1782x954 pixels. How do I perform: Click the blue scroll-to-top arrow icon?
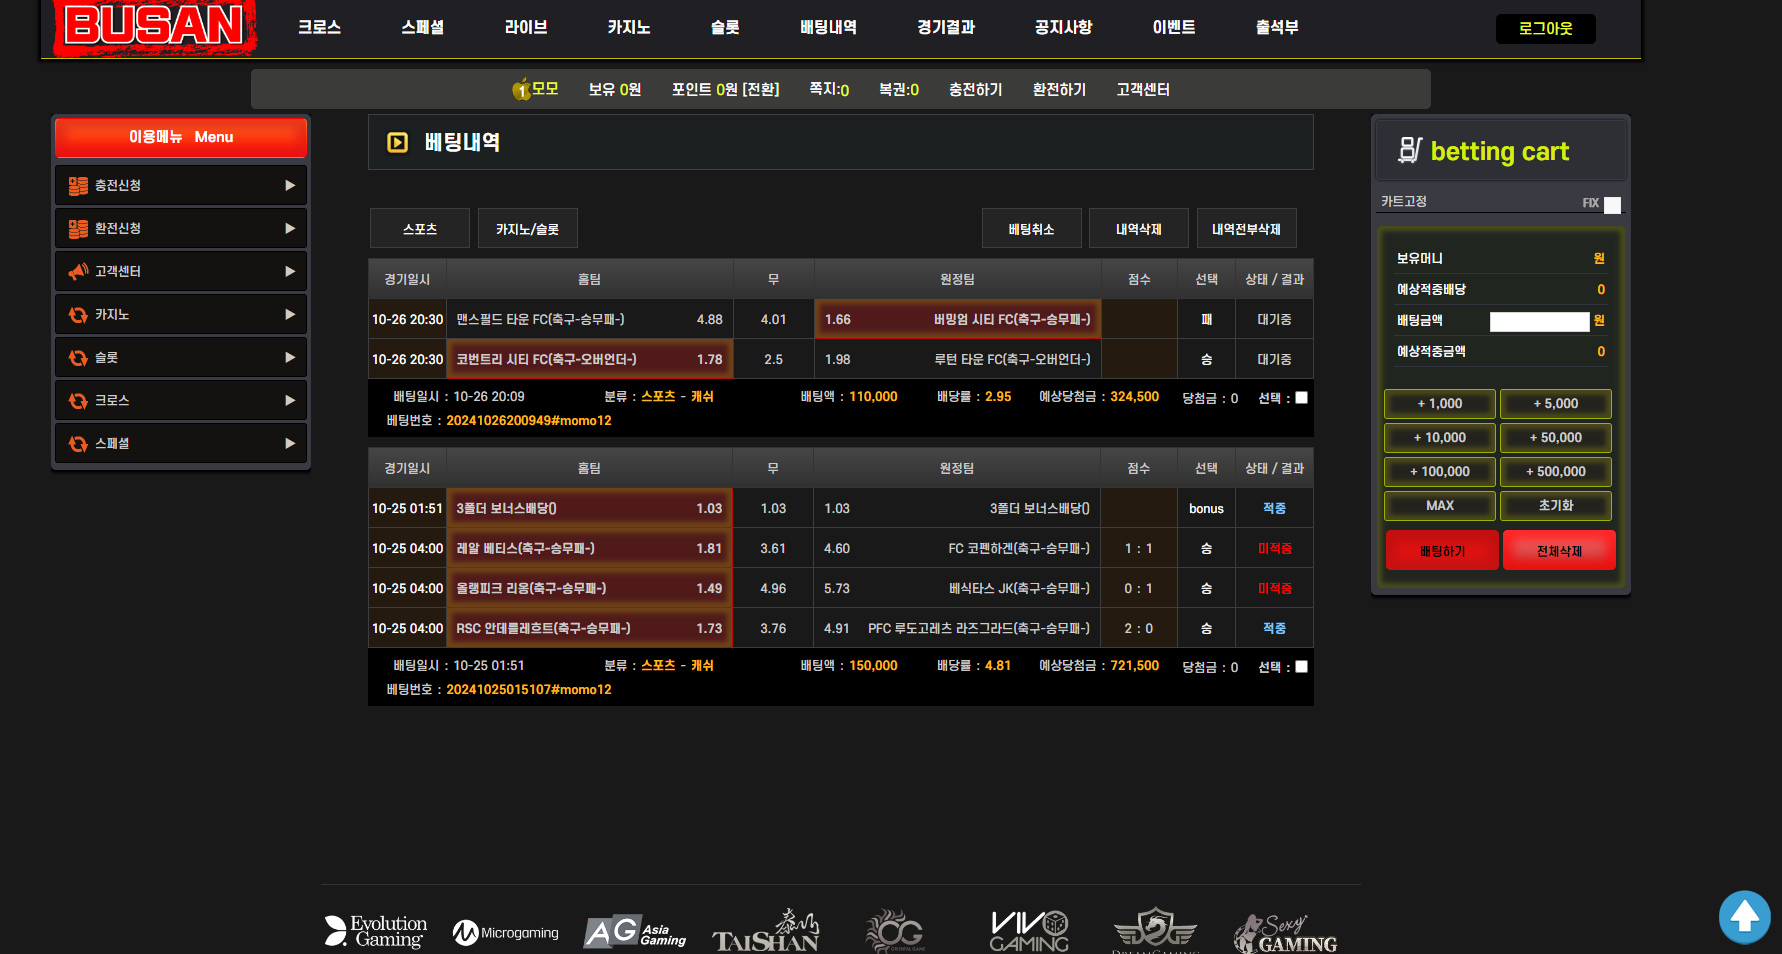tap(1744, 916)
